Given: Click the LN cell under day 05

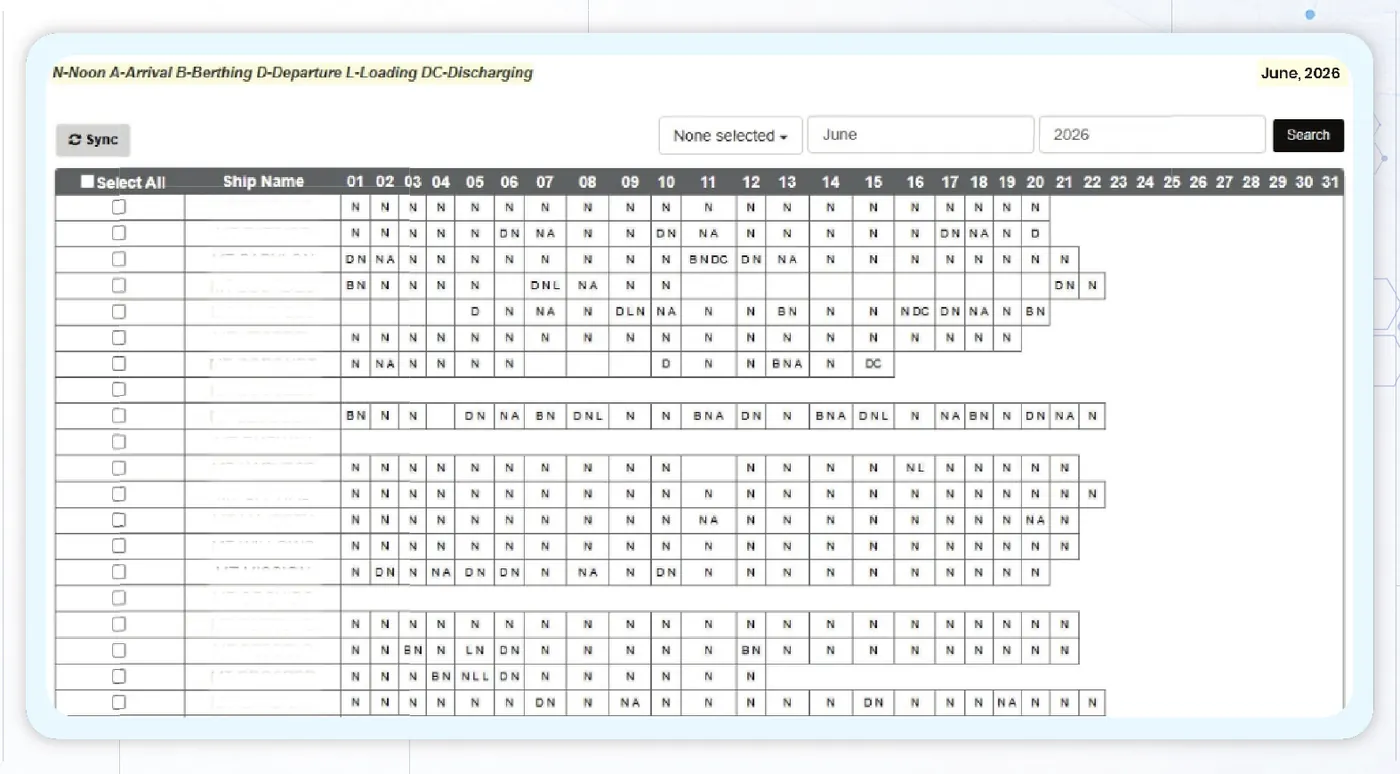Looking at the screenshot, I should click(475, 651).
